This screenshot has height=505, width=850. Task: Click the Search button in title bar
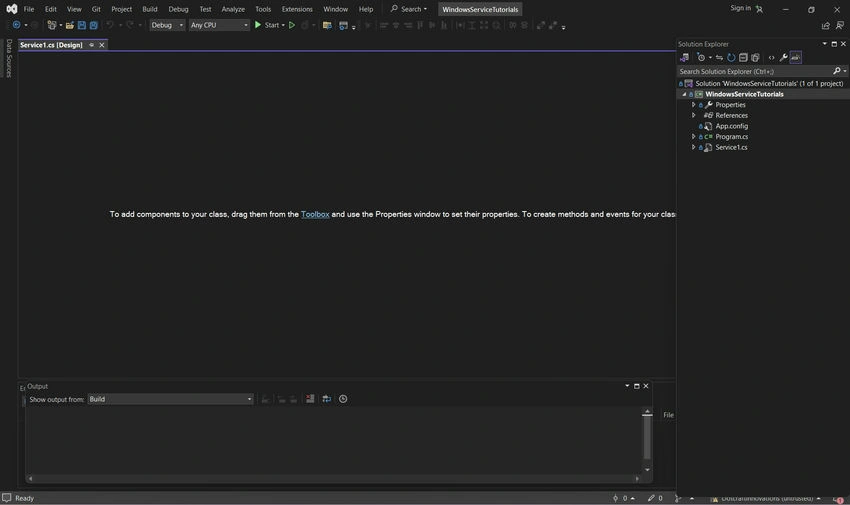point(409,9)
